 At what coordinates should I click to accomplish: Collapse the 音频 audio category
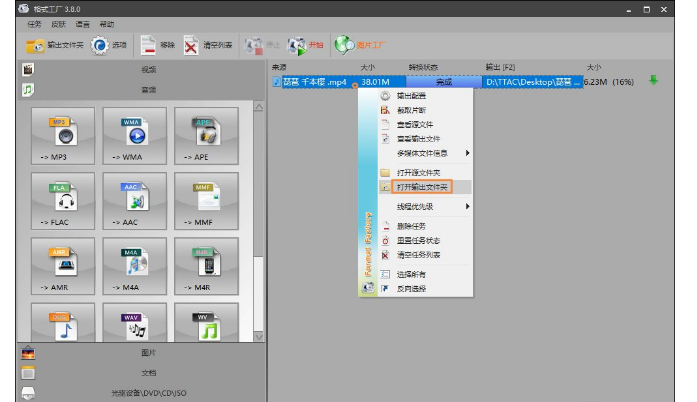coord(141,90)
